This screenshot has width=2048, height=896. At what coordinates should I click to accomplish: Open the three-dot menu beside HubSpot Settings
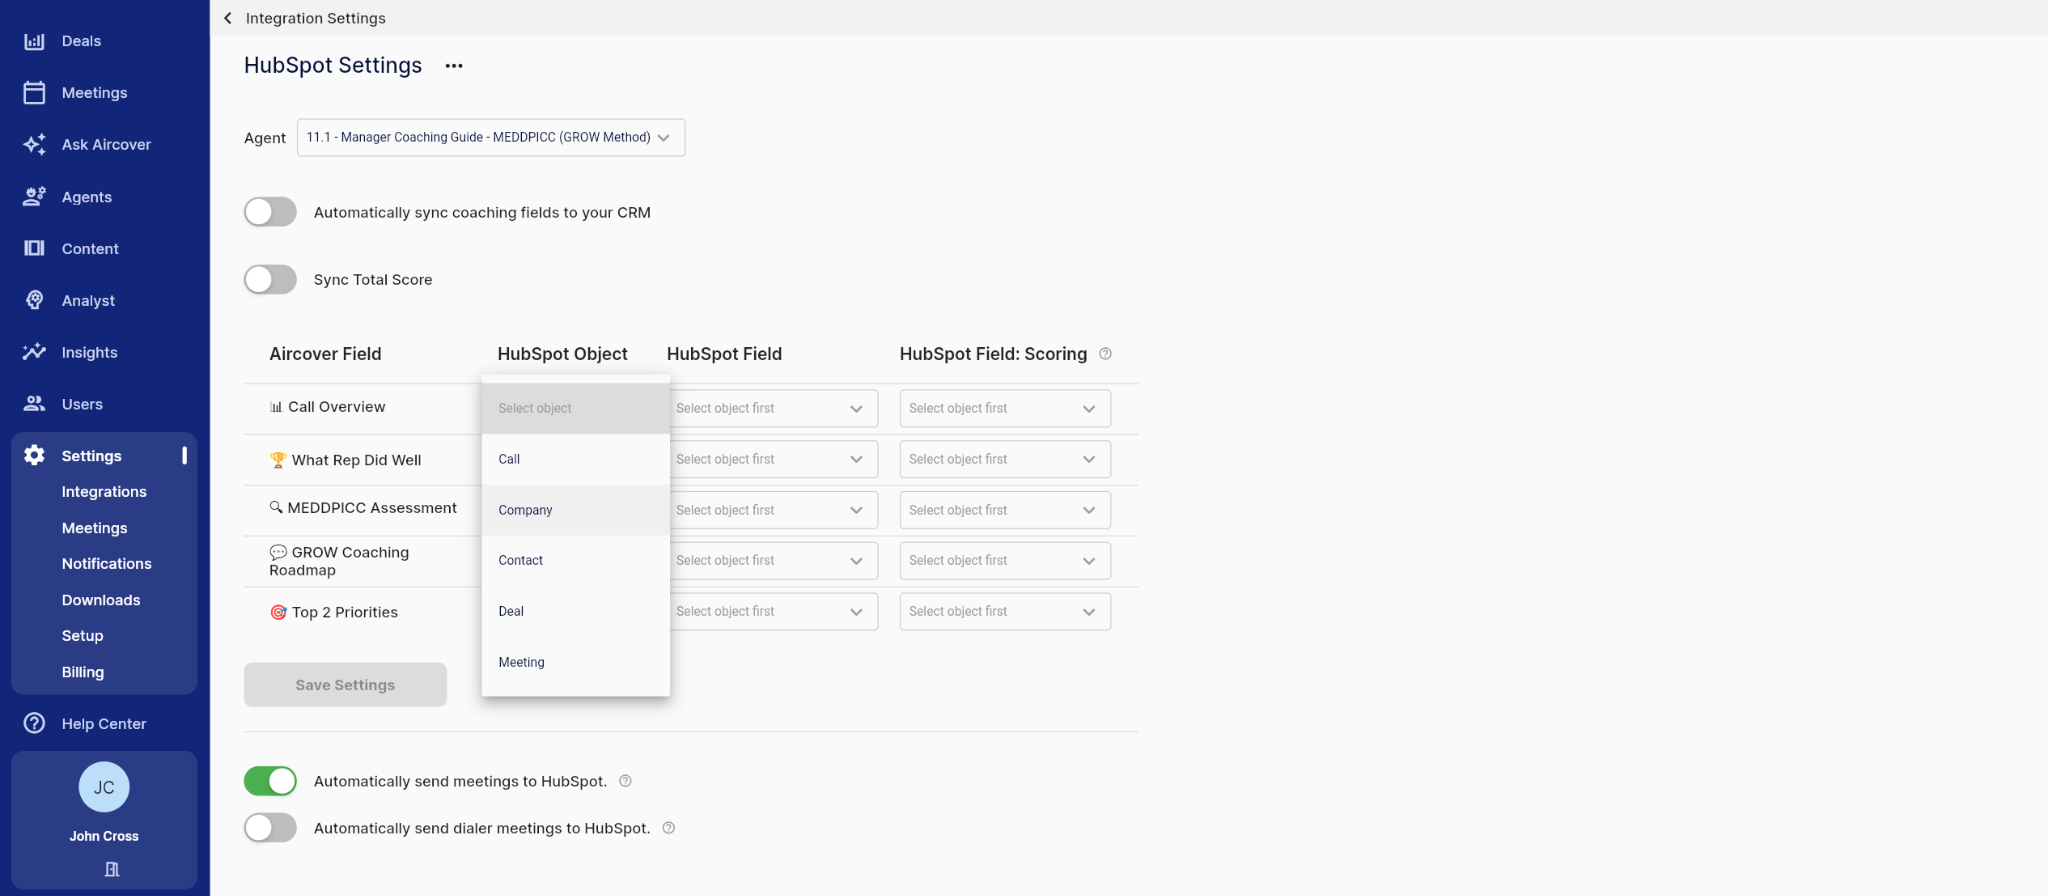click(x=454, y=66)
